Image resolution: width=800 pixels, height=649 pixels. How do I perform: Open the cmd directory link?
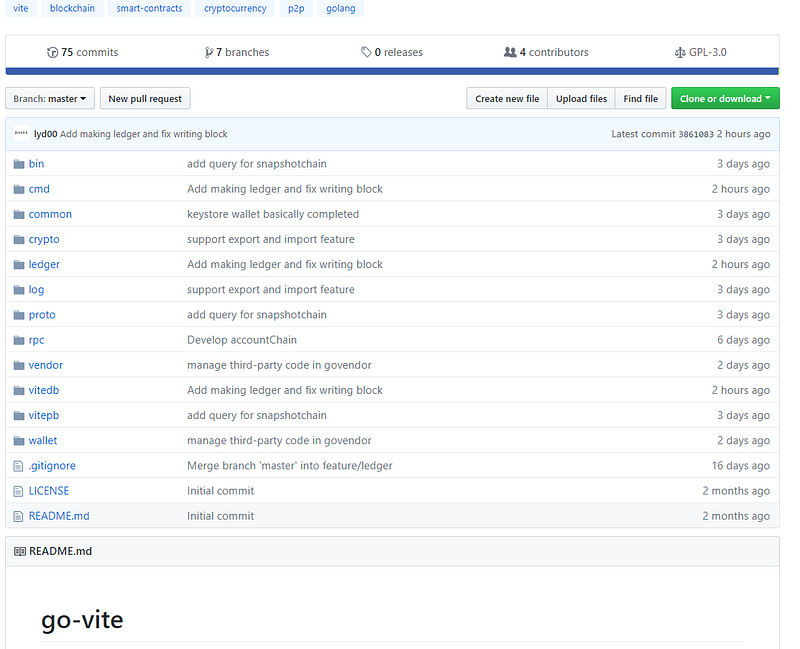click(x=39, y=189)
